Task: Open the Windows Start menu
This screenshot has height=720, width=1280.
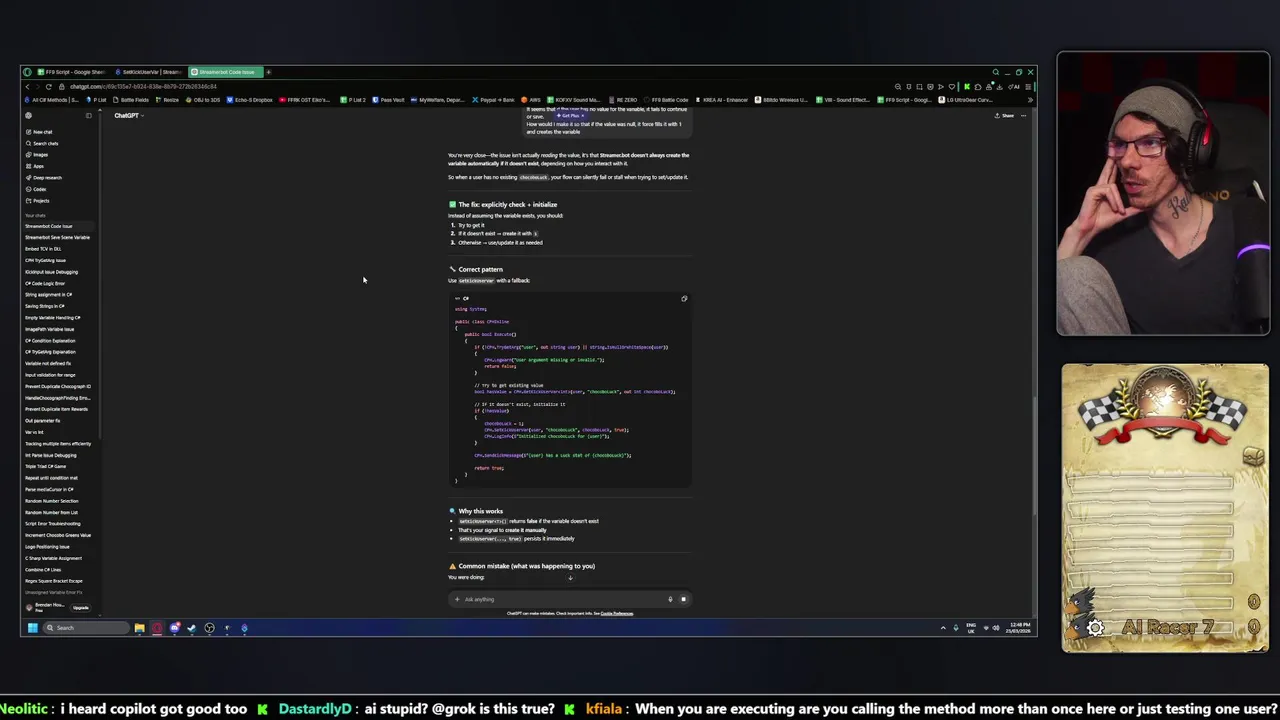Action: [x=33, y=628]
